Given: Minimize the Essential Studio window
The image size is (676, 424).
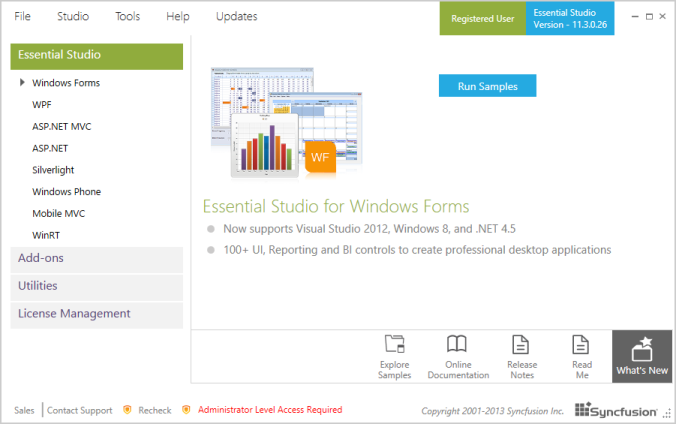Looking at the screenshot, I should tap(635, 16).
